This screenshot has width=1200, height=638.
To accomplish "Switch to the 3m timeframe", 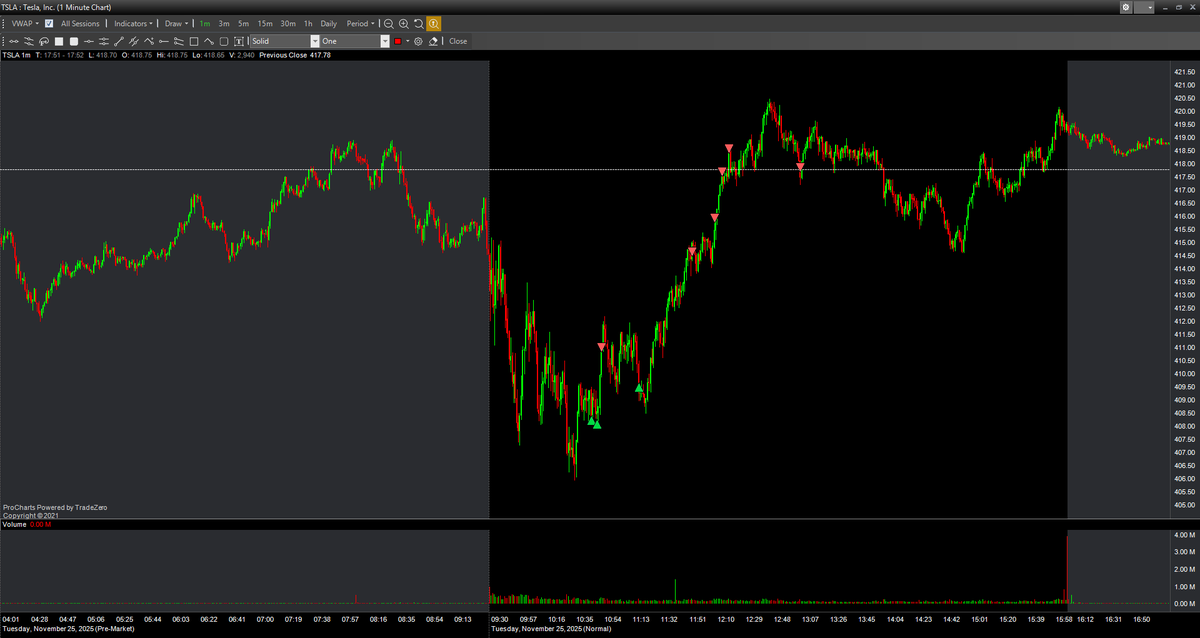I will coord(224,23).
